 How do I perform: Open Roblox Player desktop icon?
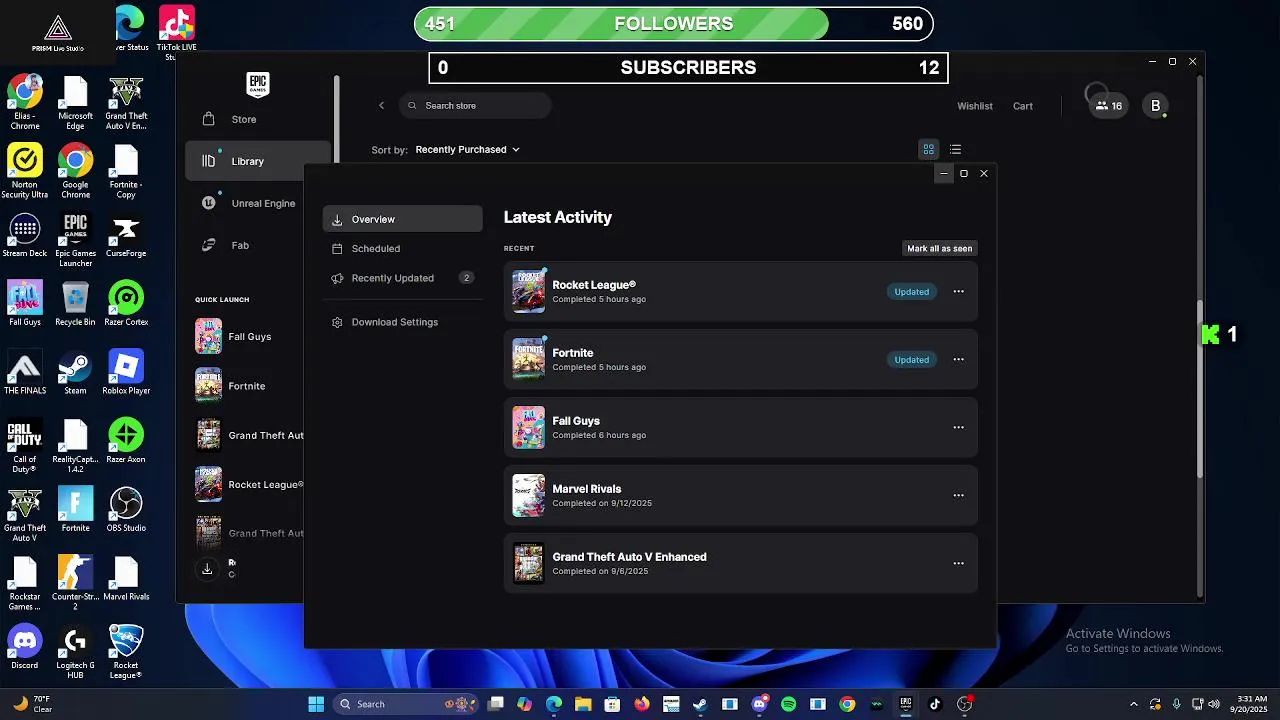coord(126,373)
